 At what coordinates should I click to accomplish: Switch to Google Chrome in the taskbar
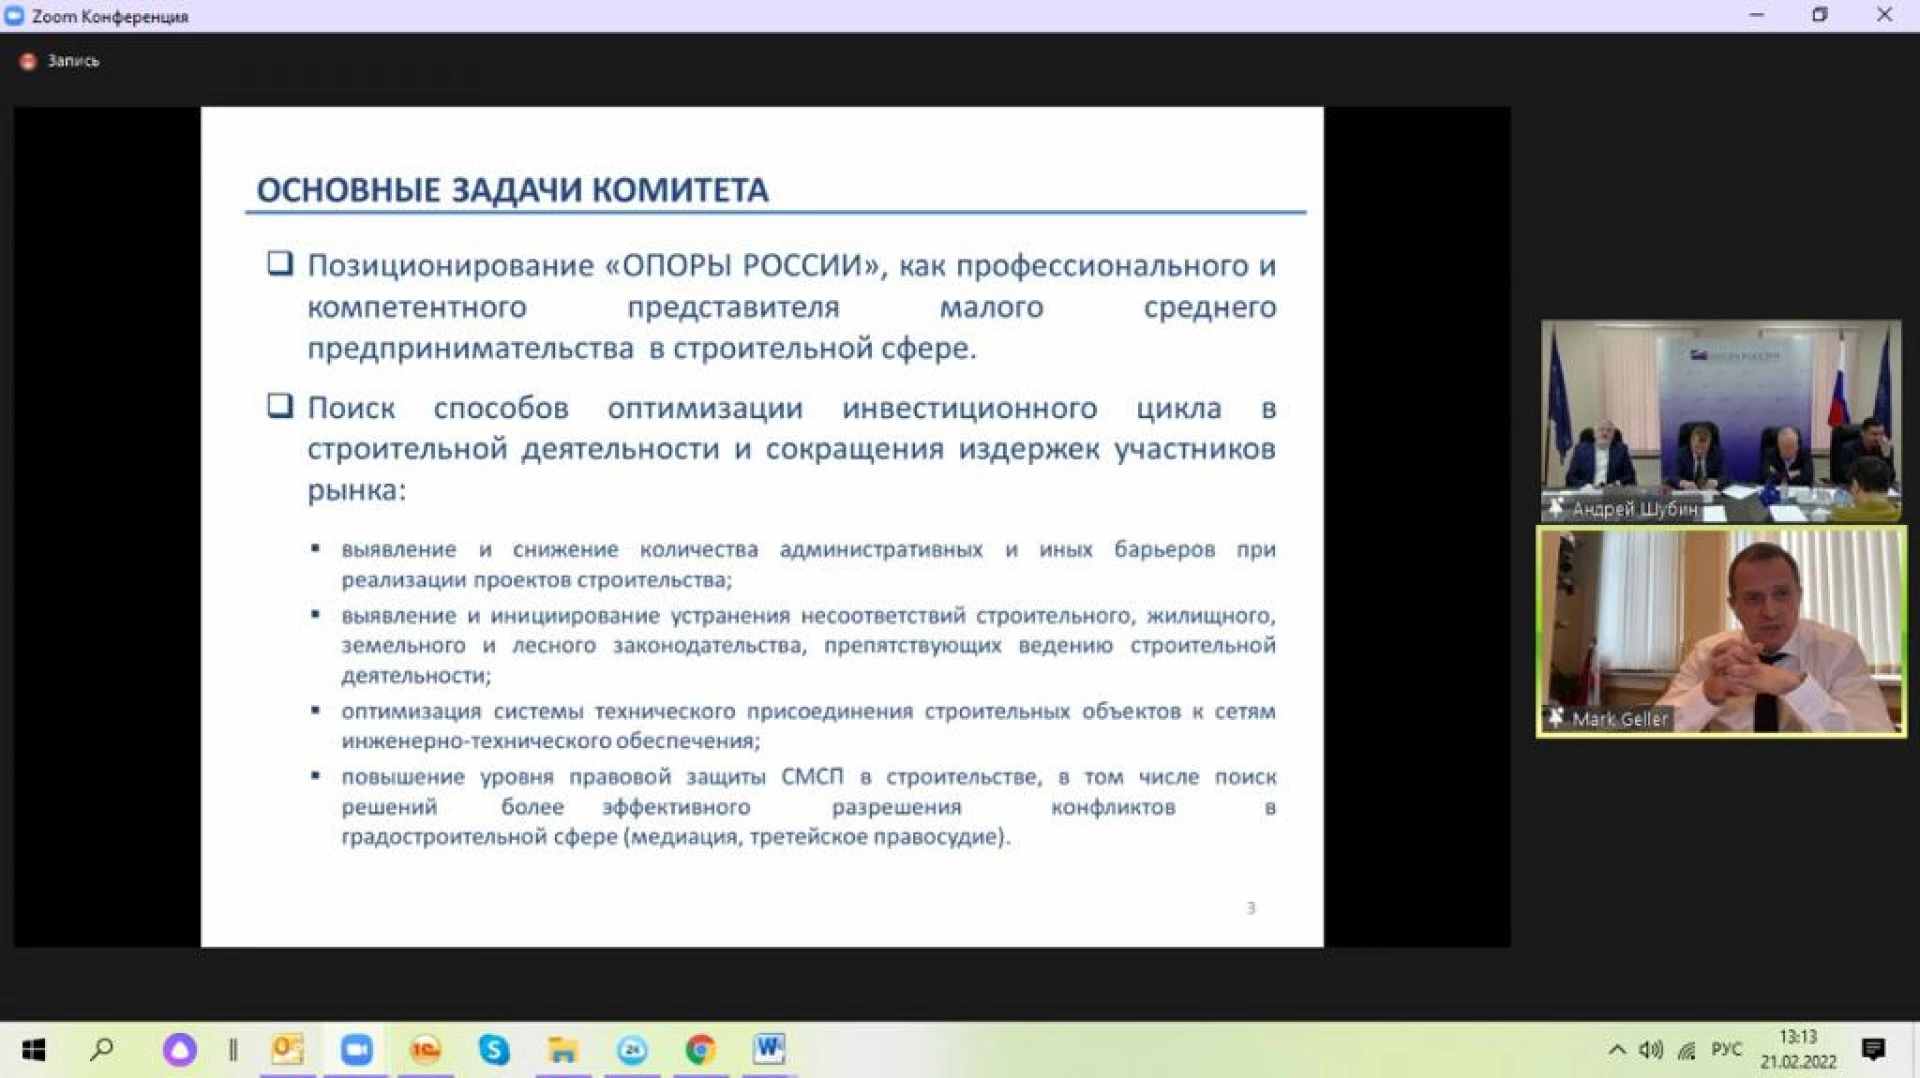coord(700,1049)
